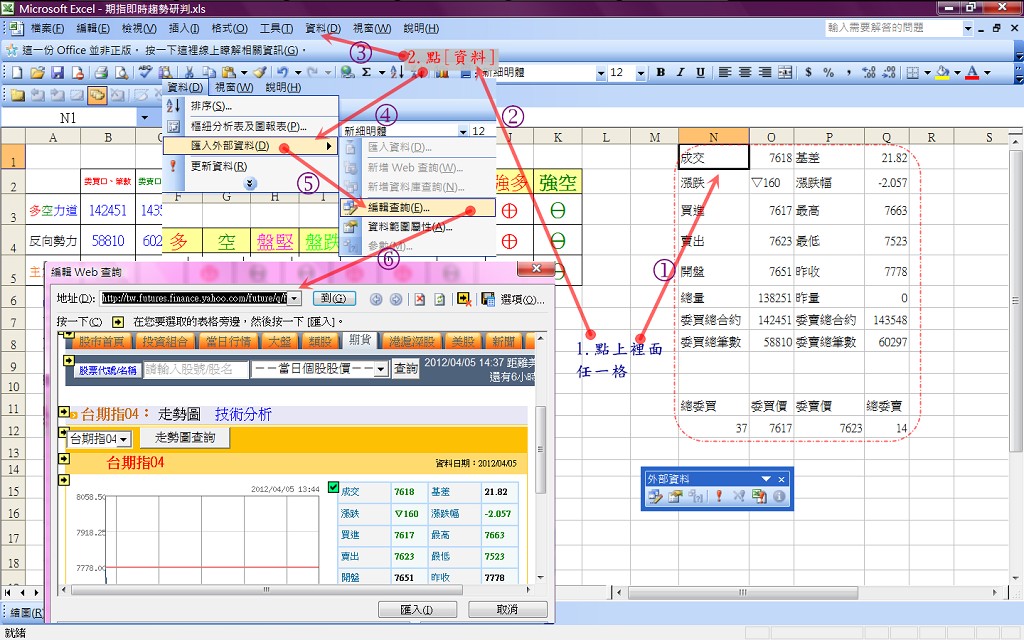The height and width of the screenshot is (640, 1024).
Task: Click the Sort Ascending A-Z icon
Action: [396, 72]
